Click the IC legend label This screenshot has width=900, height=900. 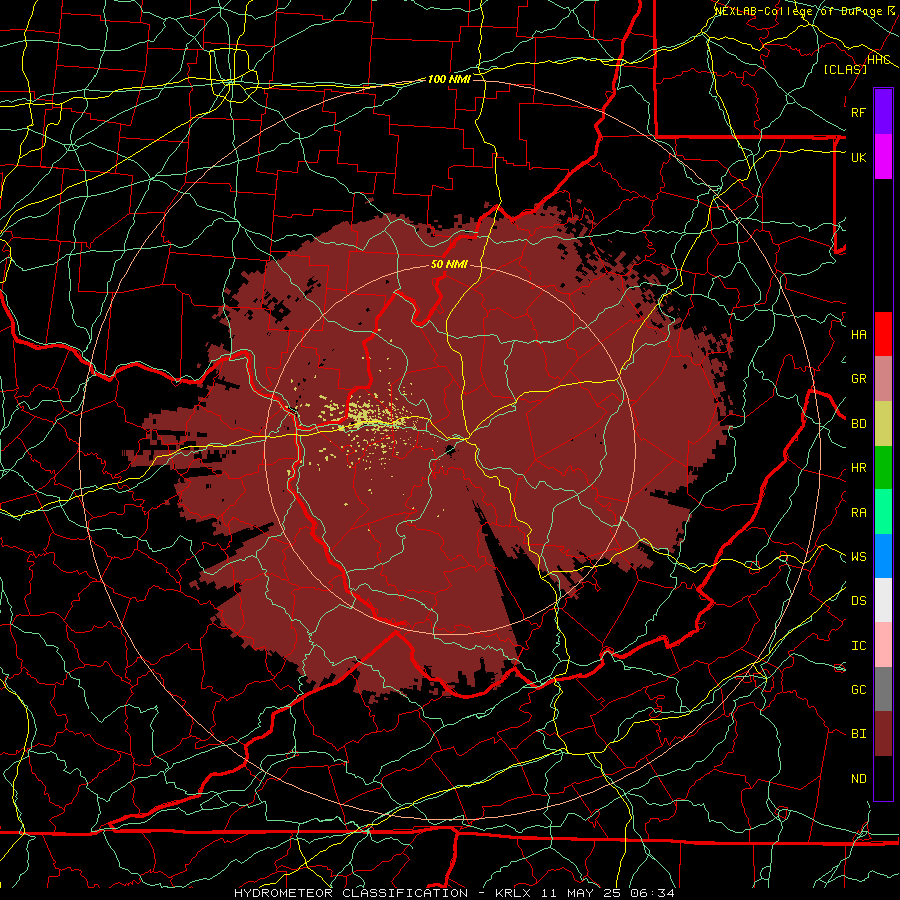point(859,646)
